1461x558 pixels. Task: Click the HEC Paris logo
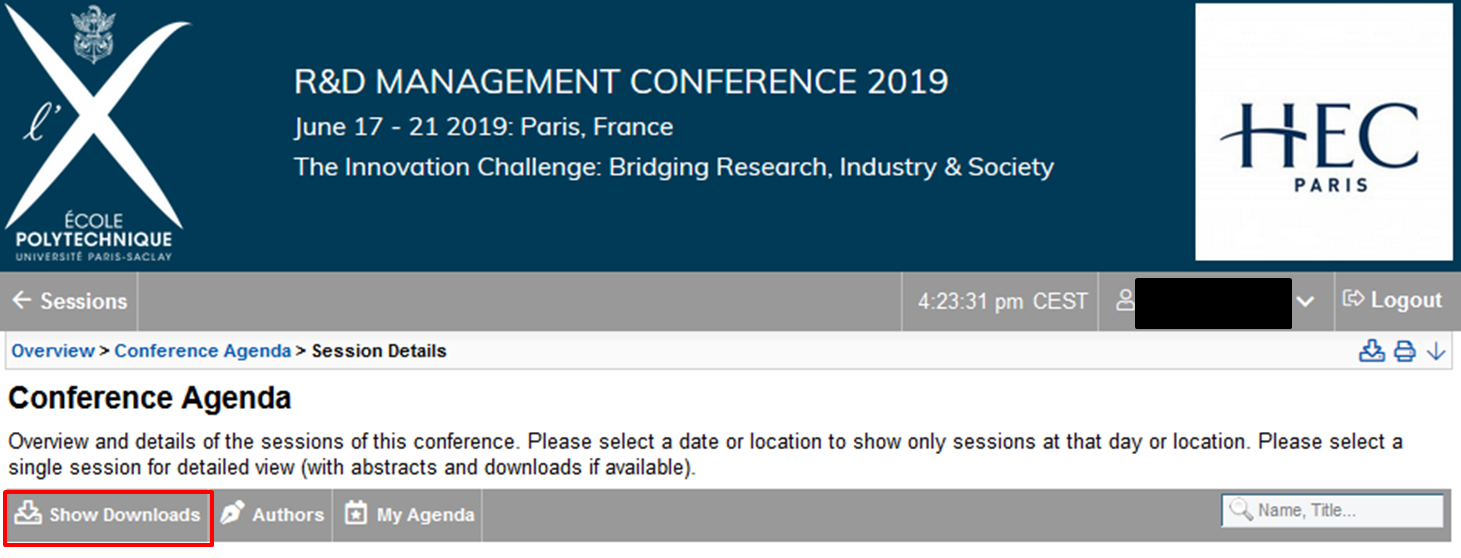pyautogui.click(x=1323, y=132)
